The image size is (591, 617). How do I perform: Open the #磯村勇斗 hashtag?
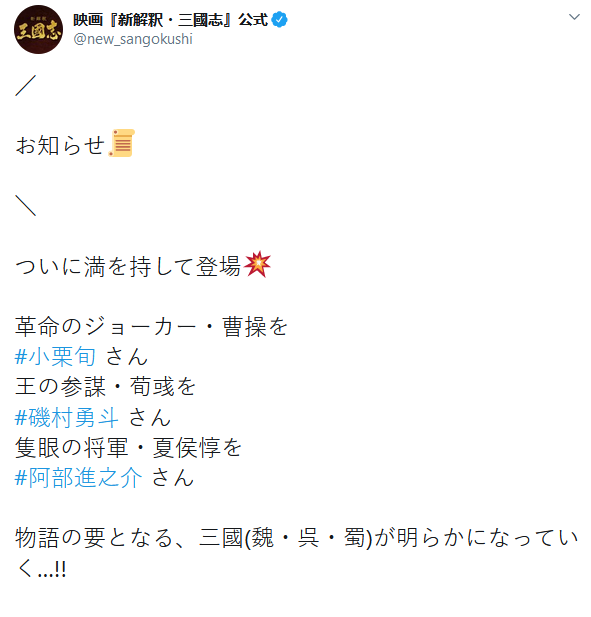[66, 417]
